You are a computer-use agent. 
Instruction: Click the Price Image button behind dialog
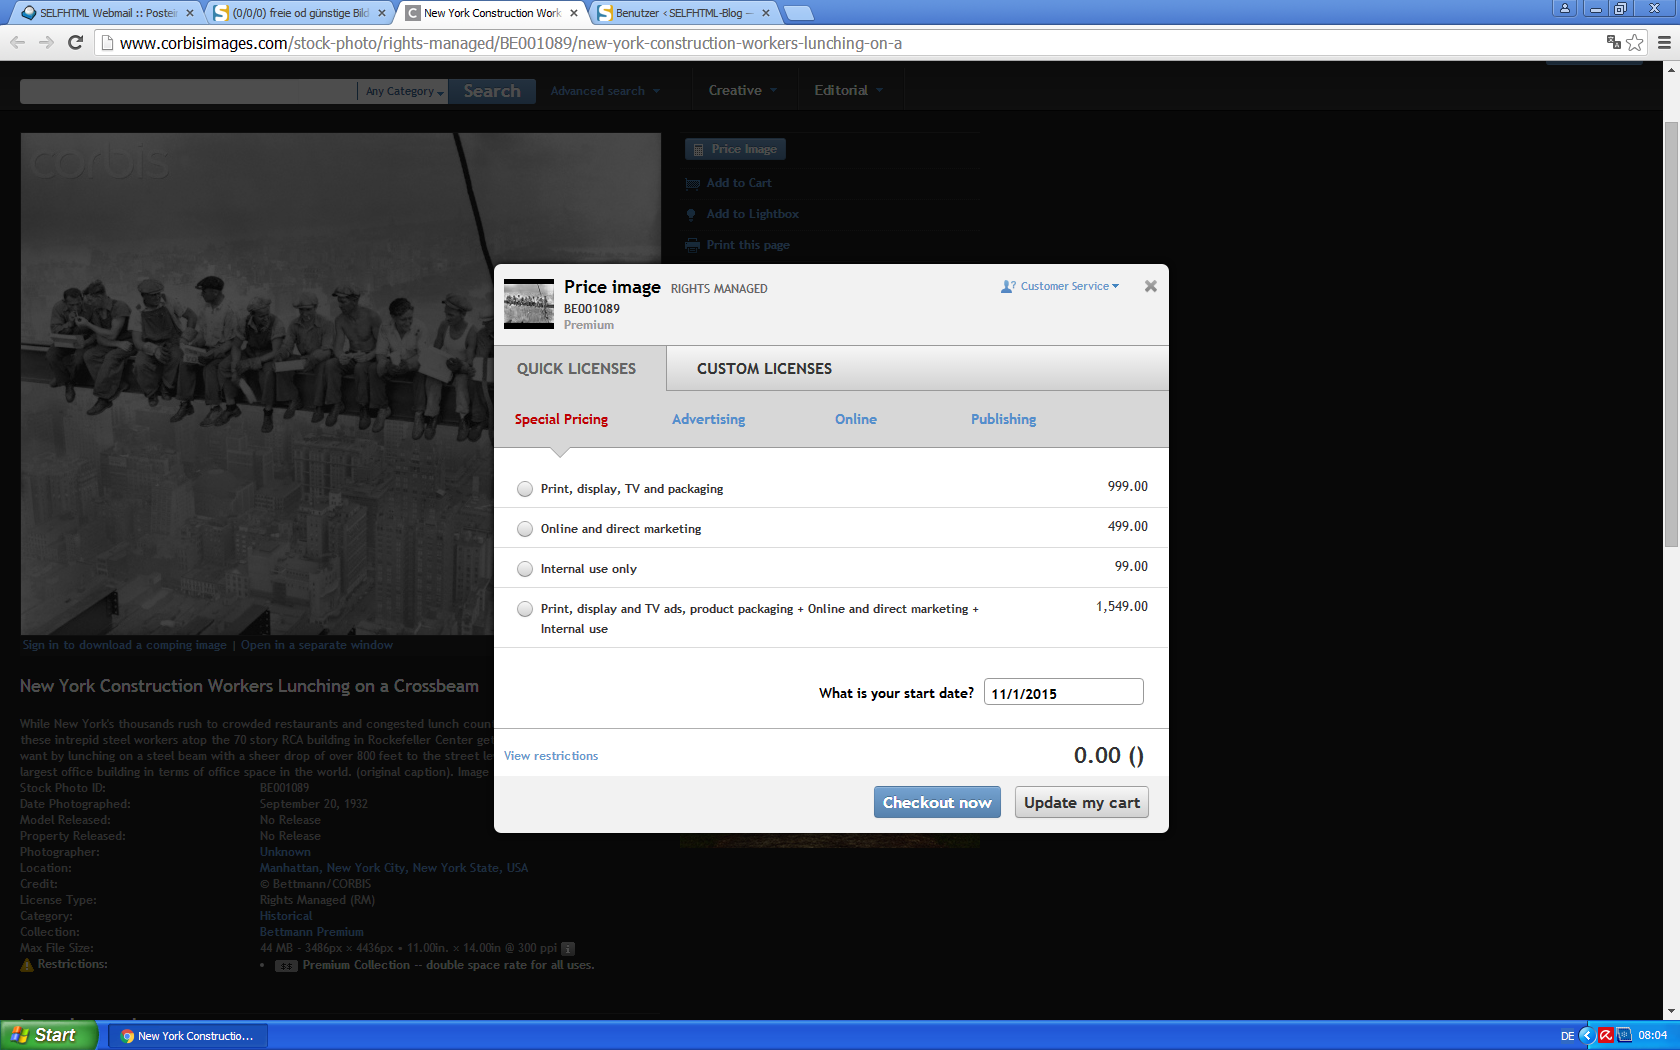pyautogui.click(x=735, y=149)
